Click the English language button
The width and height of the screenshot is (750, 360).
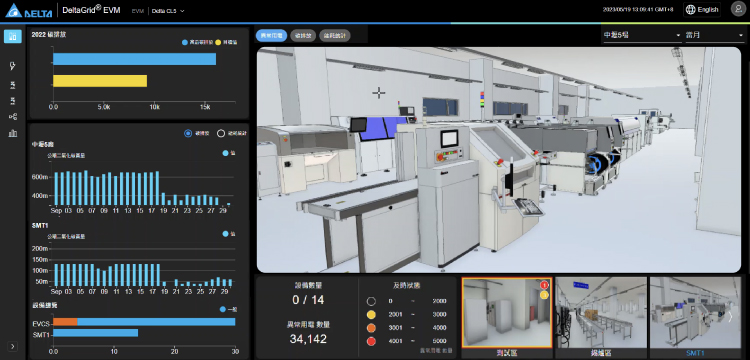702,10
